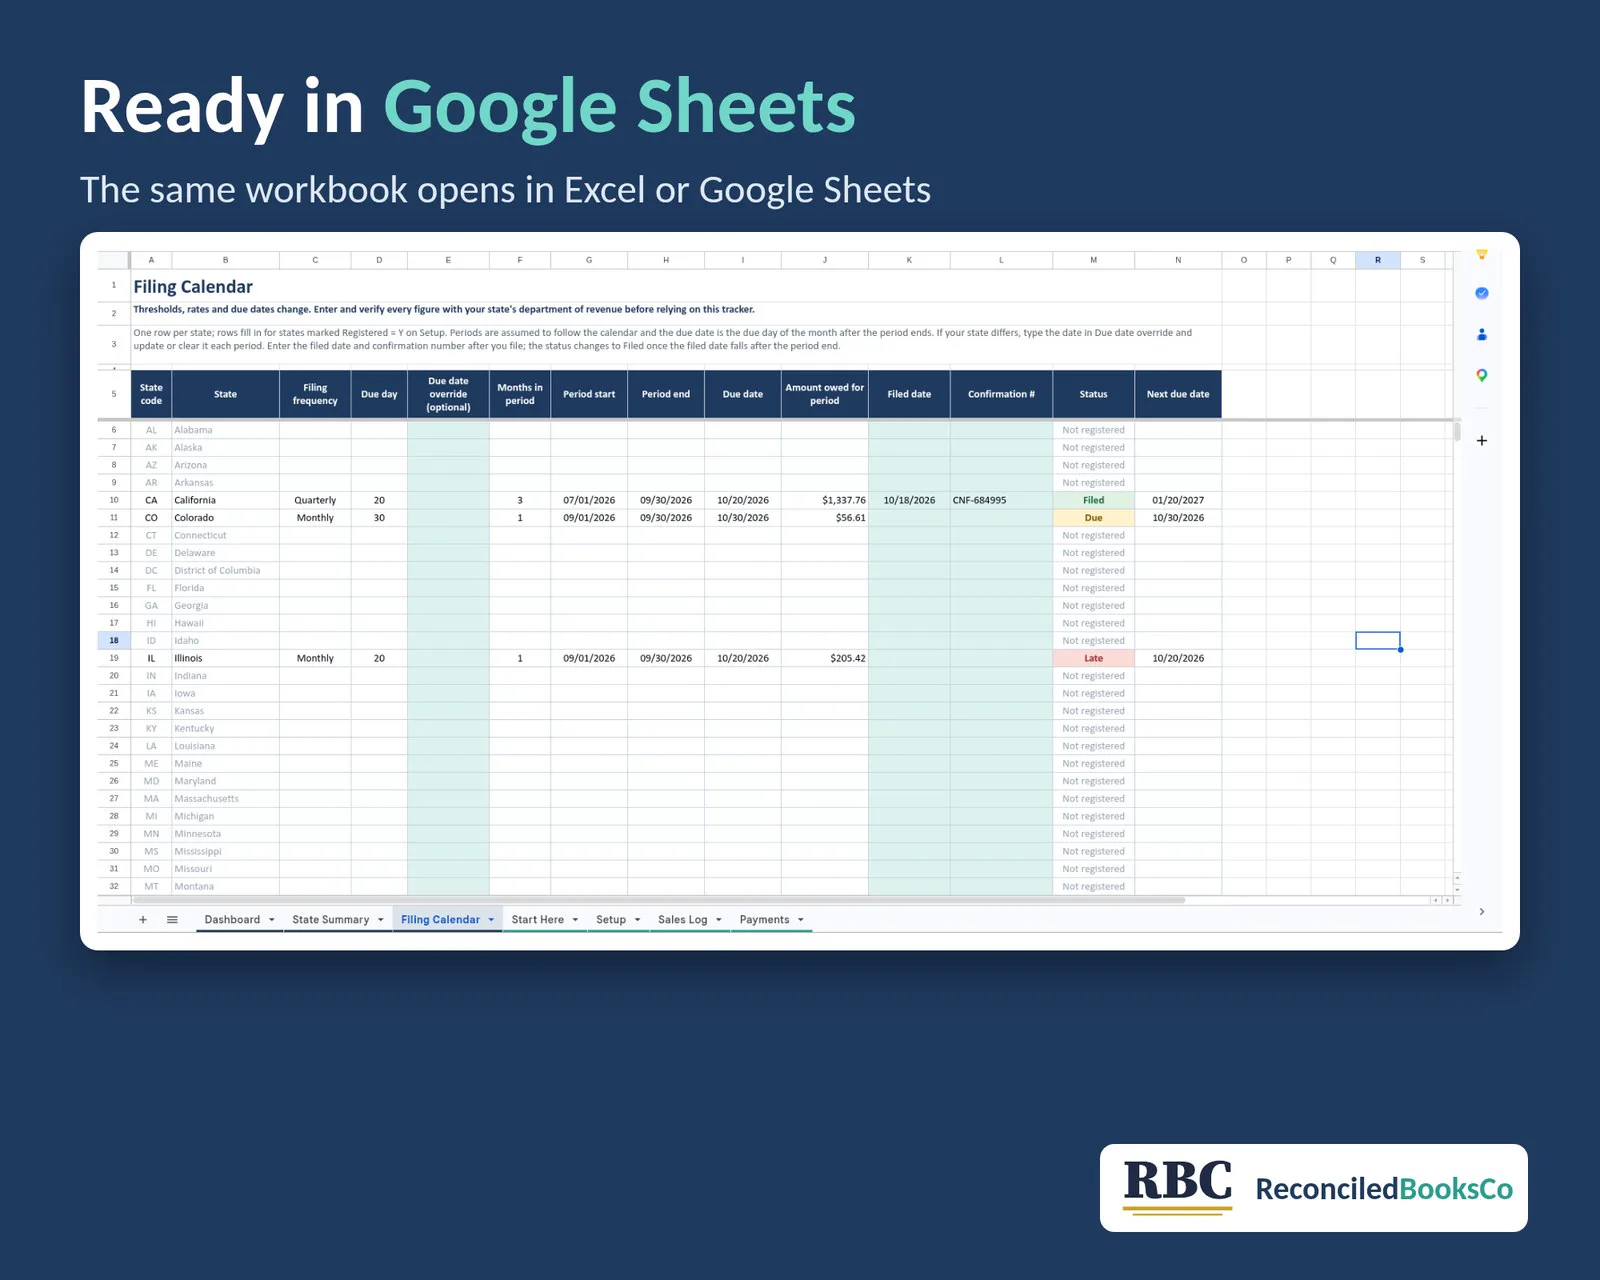Screen dimensions: 1600x1280
Task: Switch to the State Summary sheet tab
Action: pyautogui.click(x=330, y=920)
